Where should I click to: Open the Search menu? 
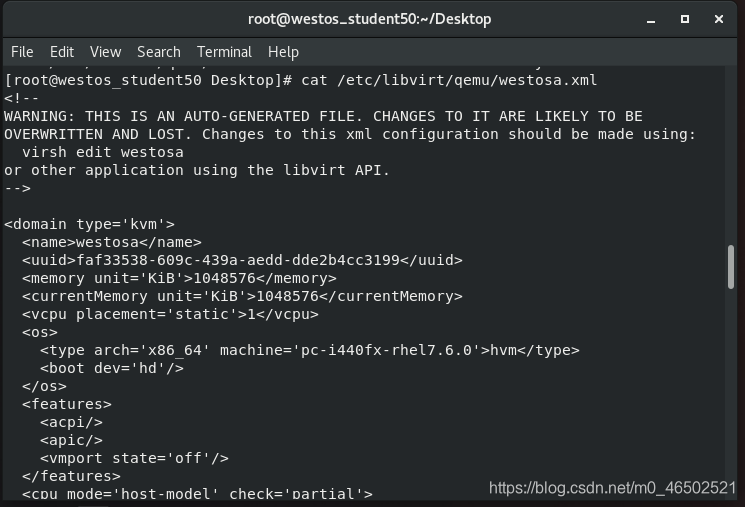[159, 52]
